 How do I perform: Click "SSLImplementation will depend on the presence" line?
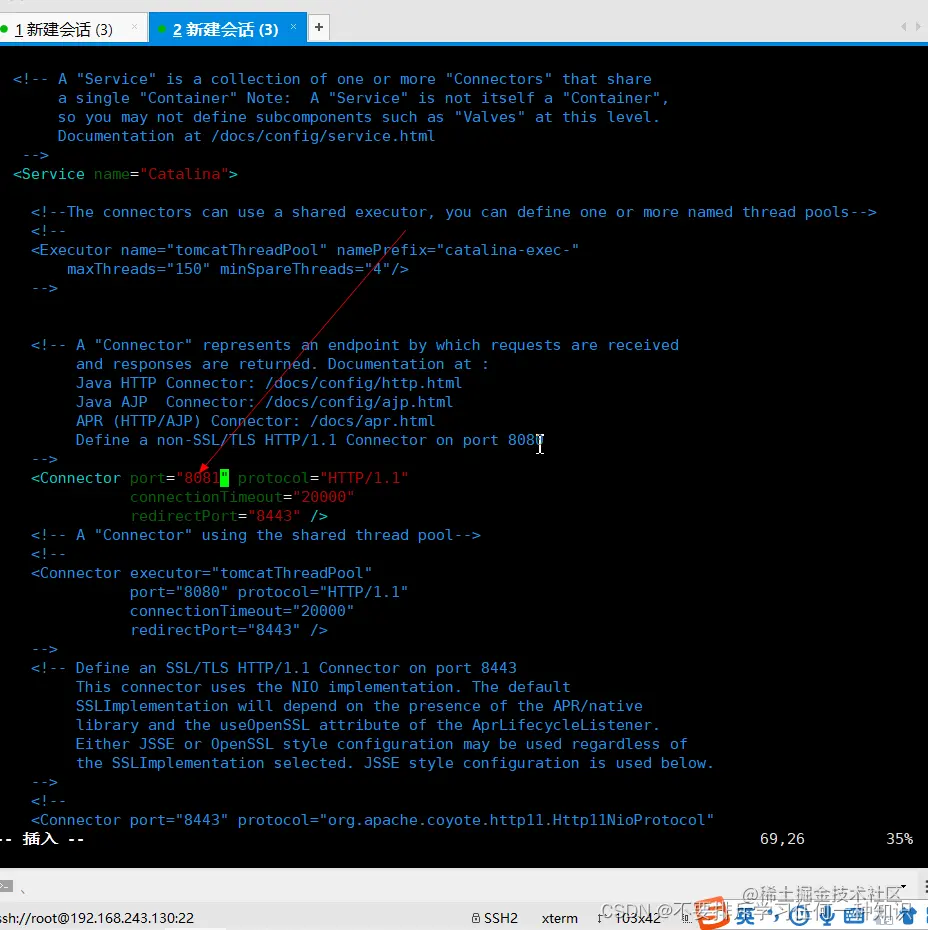click(359, 706)
